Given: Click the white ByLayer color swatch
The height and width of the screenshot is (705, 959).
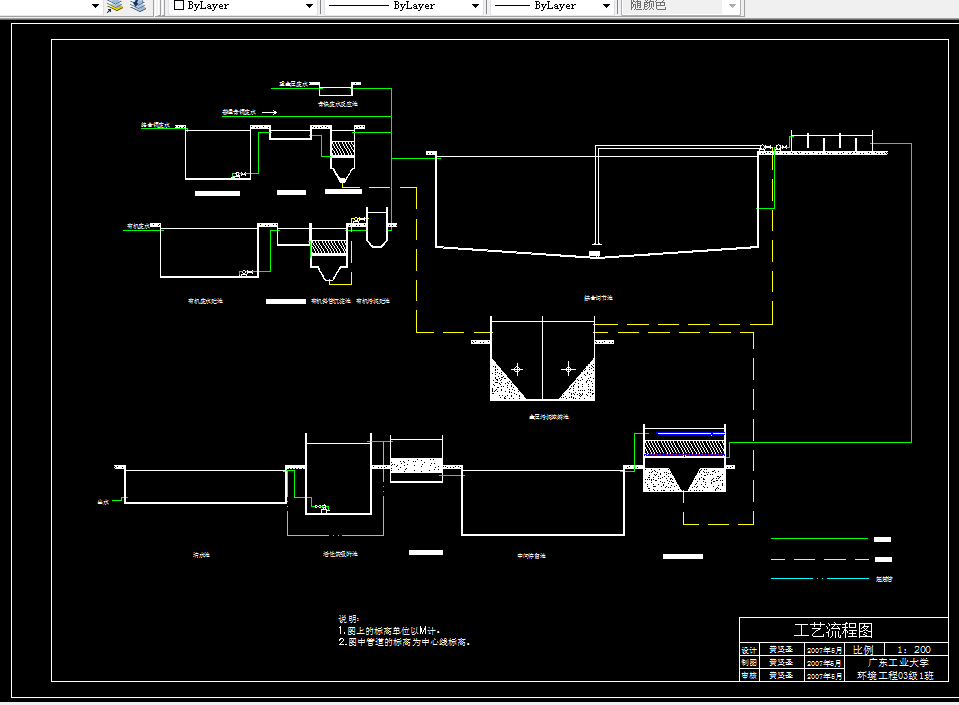Looking at the screenshot, I should click(179, 6).
